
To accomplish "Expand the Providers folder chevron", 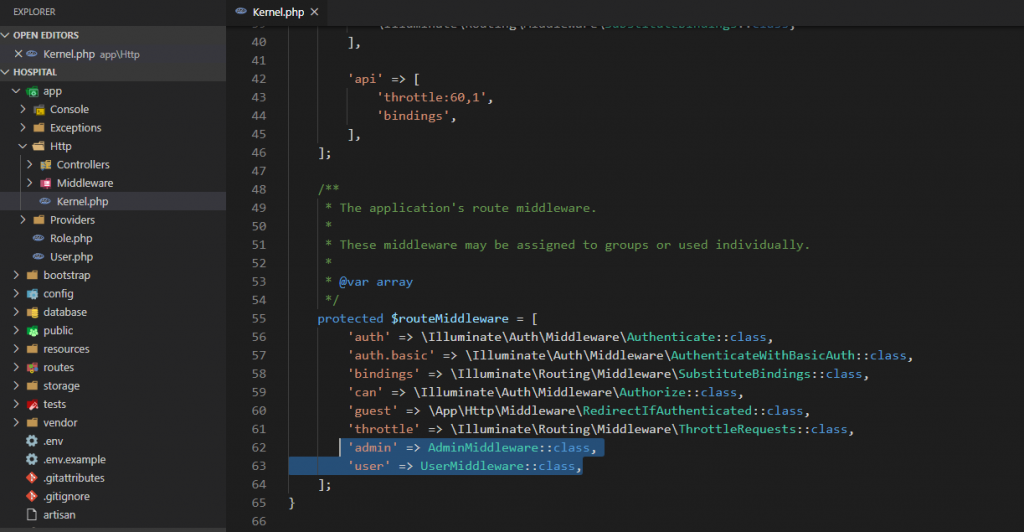I will (x=23, y=220).
